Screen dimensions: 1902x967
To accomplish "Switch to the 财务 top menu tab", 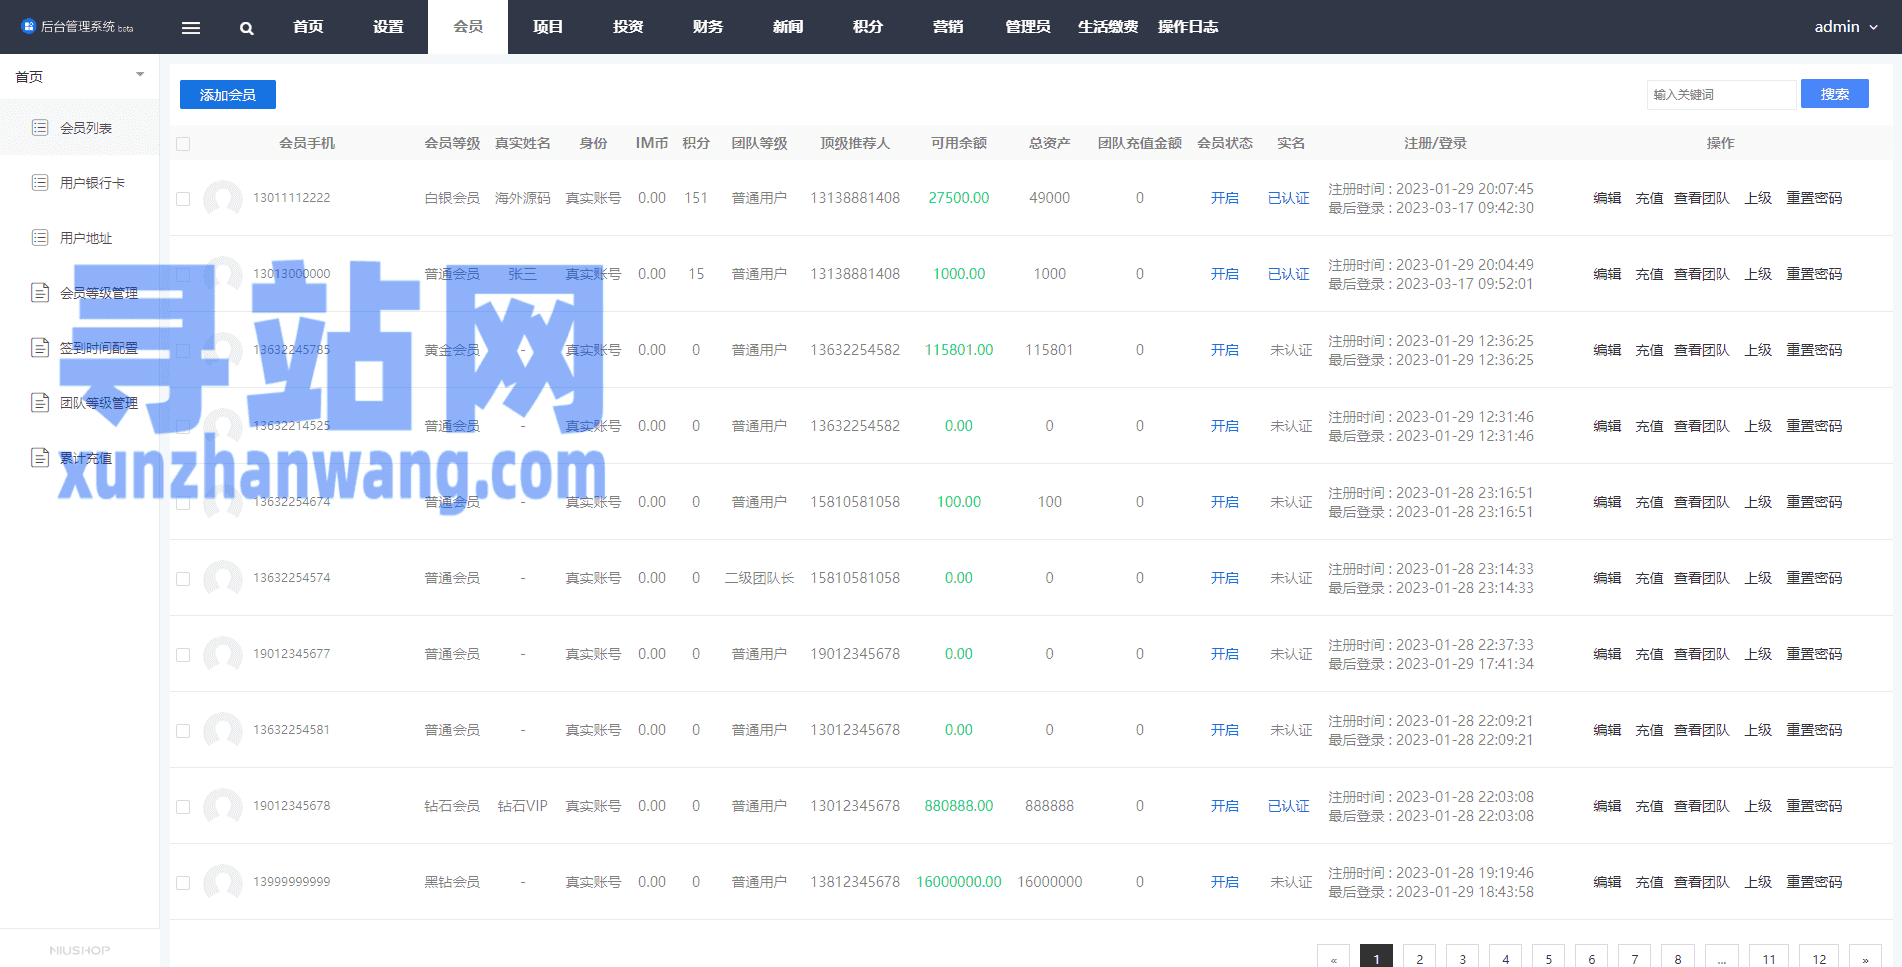I will click(x=708, y=27).
